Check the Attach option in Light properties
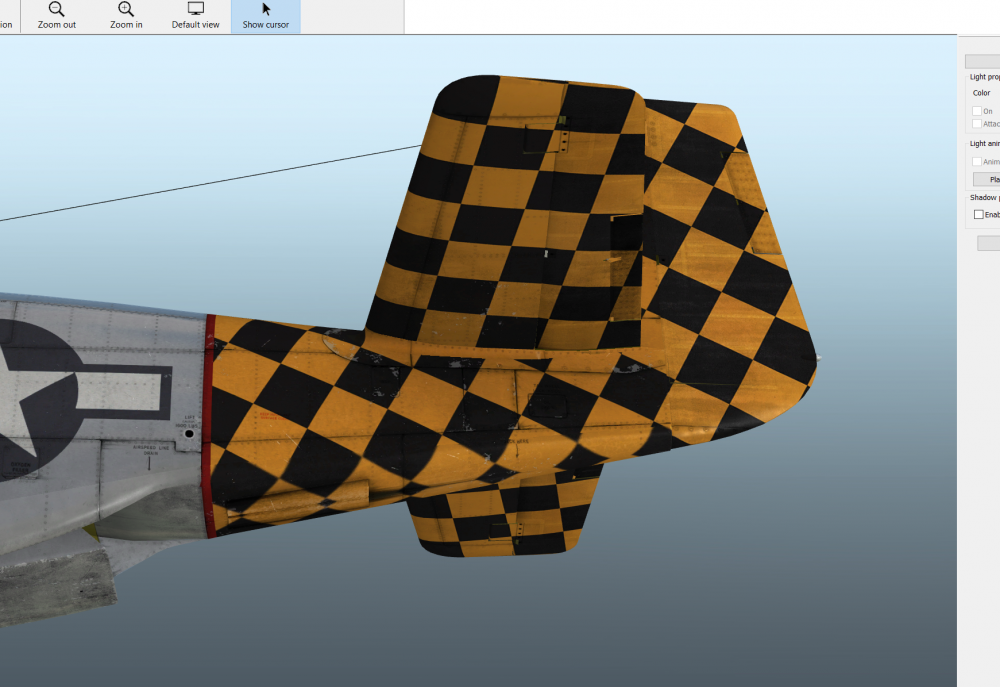1000x687 pixels. pyautogui.click(x=977, y=123)
